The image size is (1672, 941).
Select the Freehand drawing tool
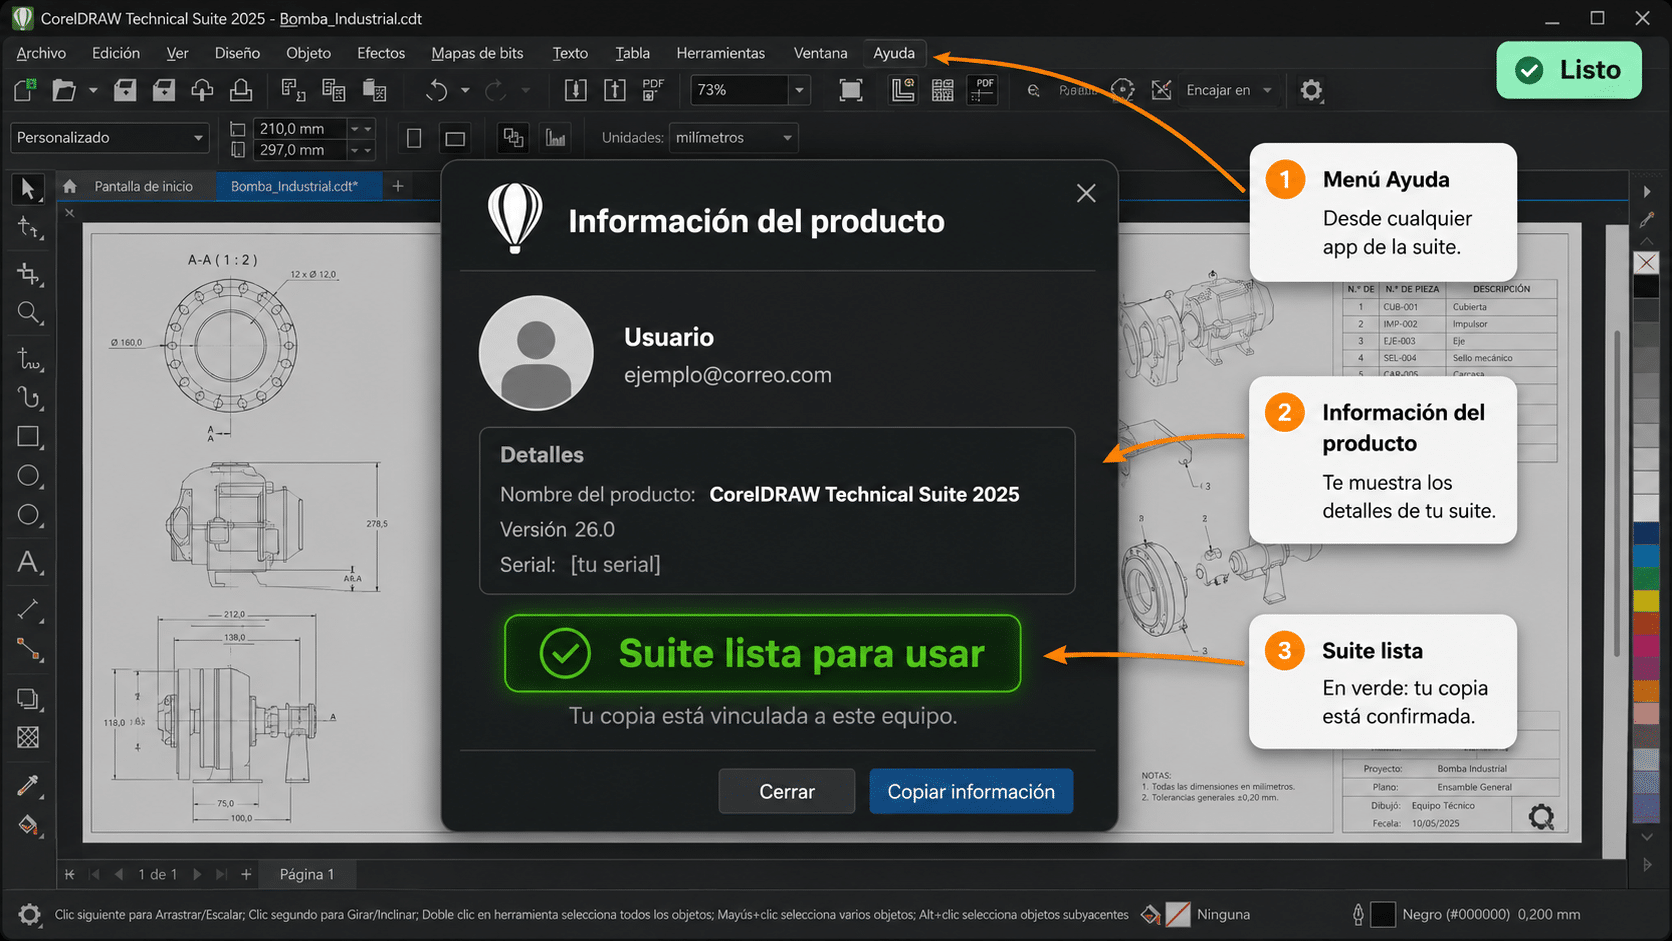(28, 358)
